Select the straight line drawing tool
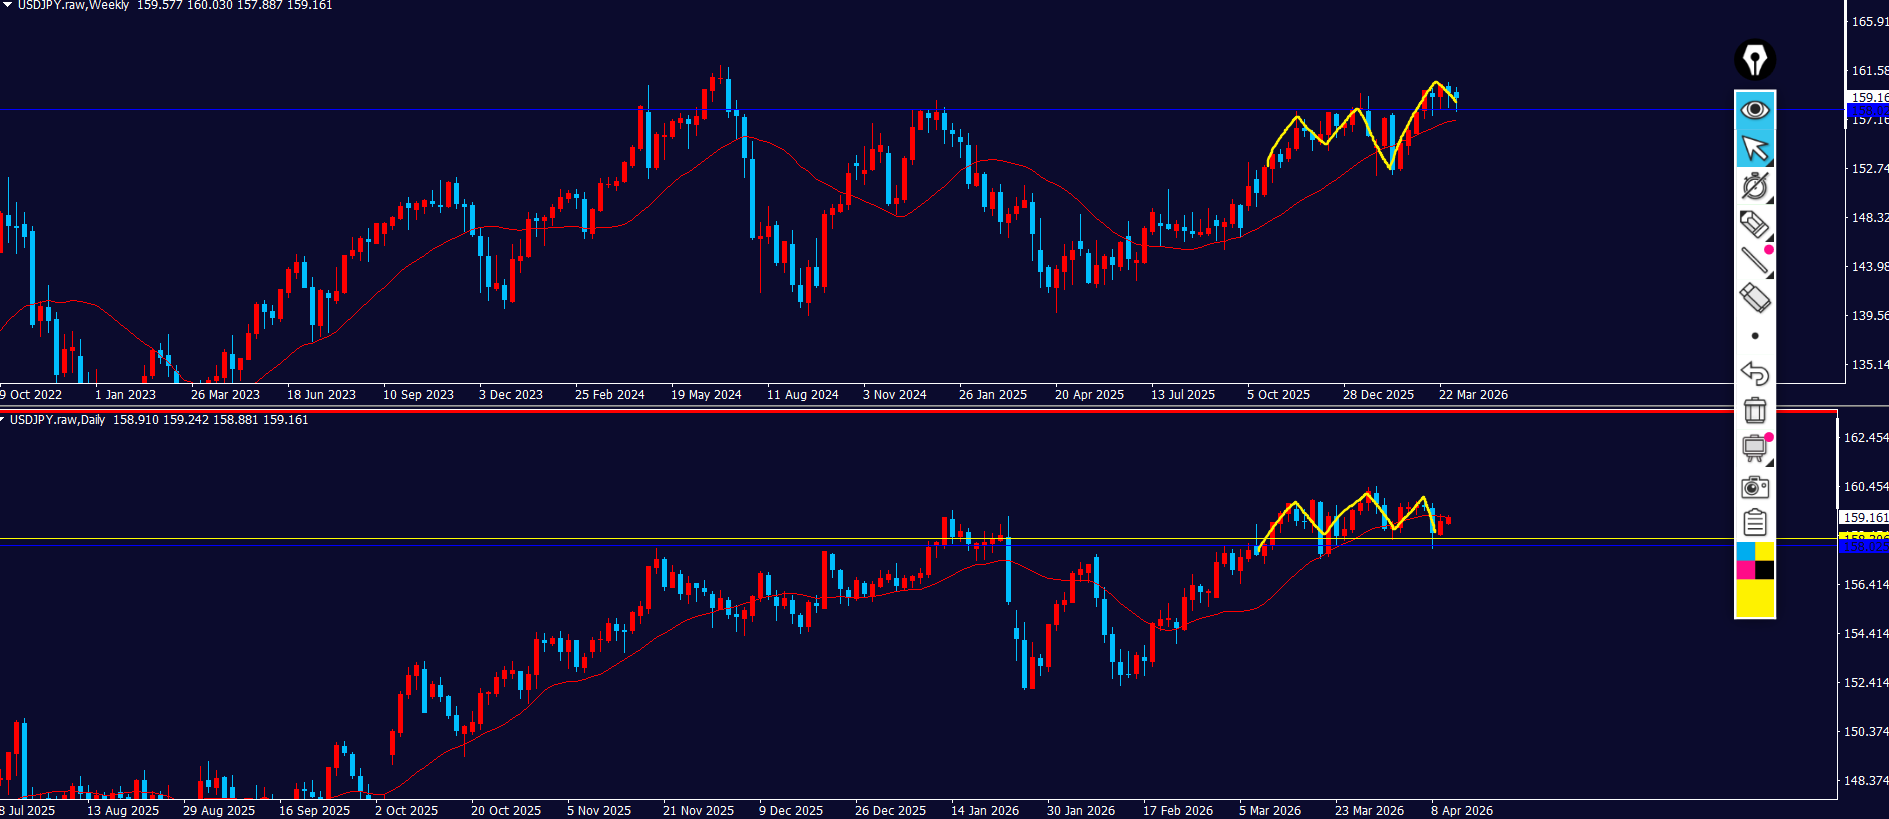This screenshot has height=819, width=1889. tap(1754, 261)
